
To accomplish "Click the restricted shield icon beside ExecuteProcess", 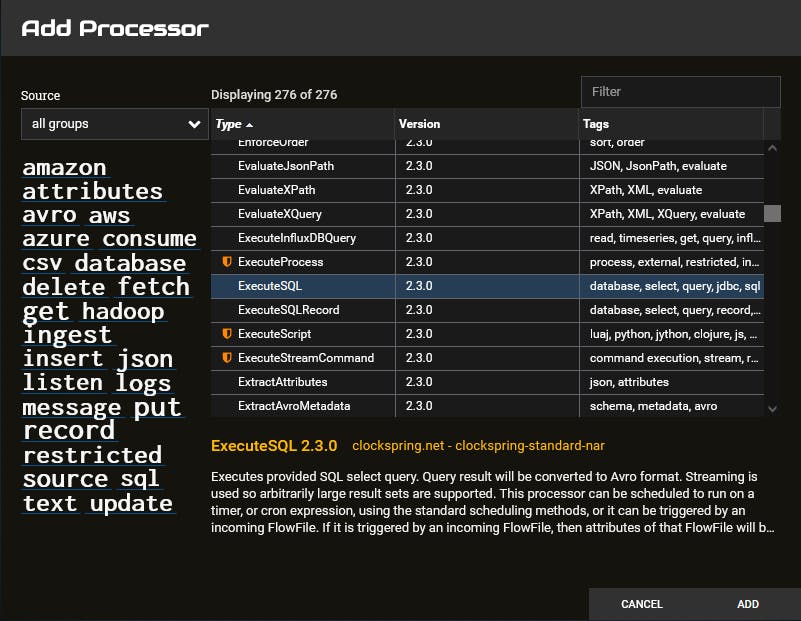I will point(227,262).
